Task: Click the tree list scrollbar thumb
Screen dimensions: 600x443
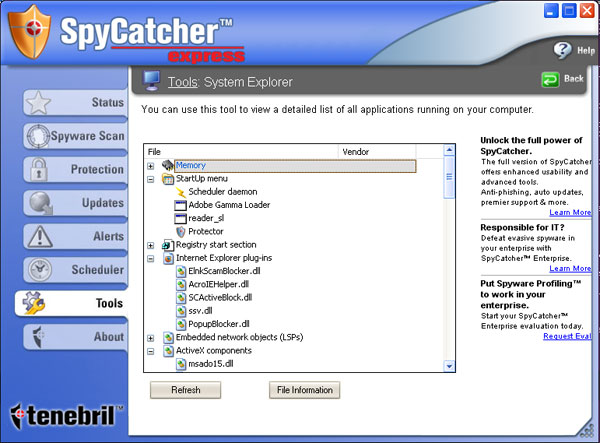Action: click(x=449, y=177)
